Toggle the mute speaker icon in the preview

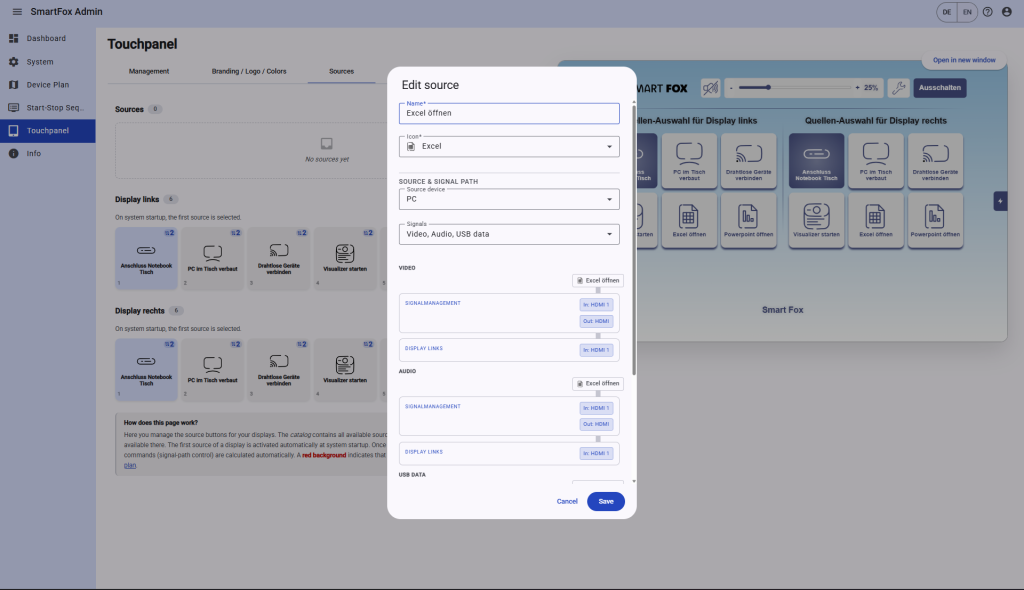coord(711,88)
